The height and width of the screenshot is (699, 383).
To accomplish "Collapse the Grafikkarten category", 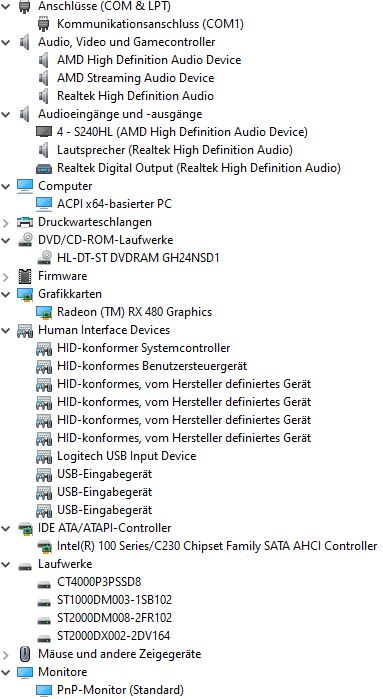I will point(6,294).
